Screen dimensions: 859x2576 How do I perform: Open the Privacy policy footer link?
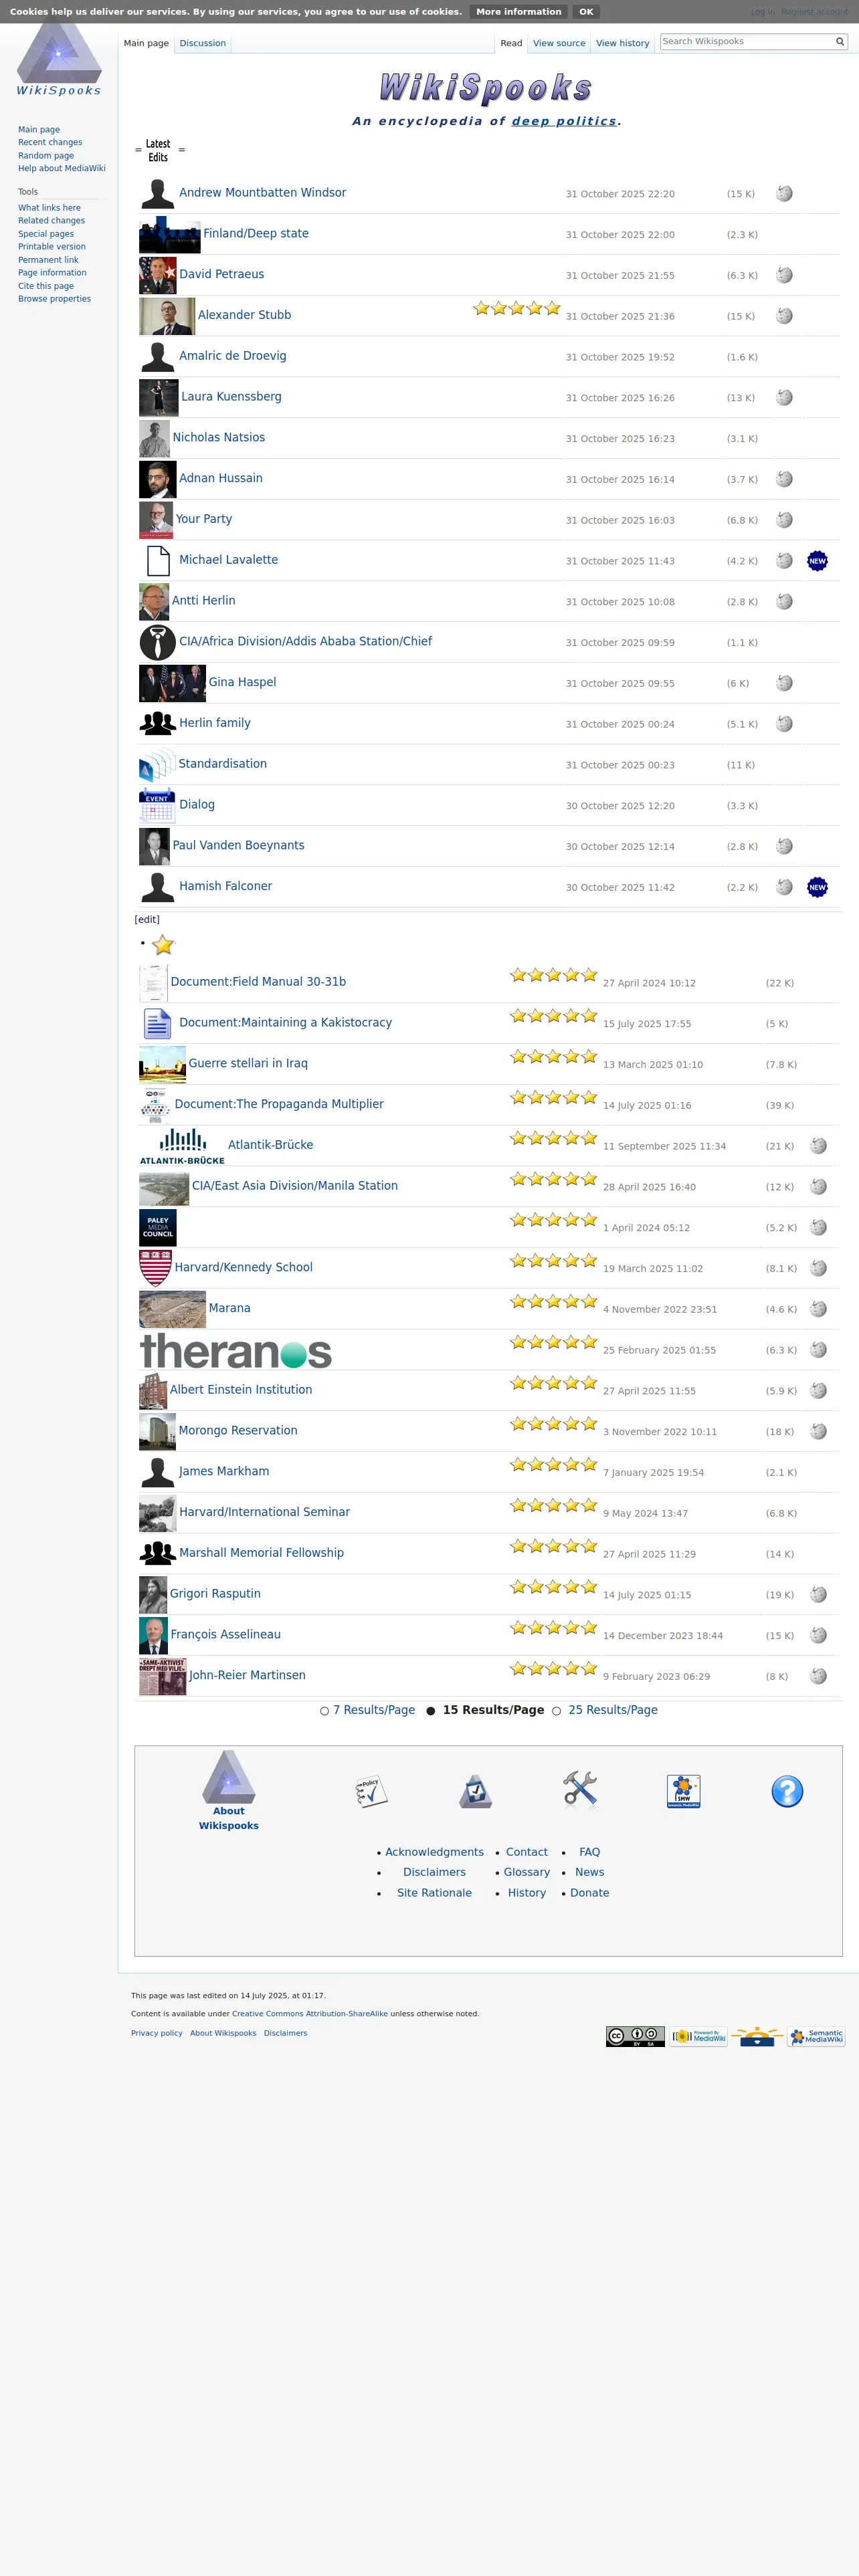click(x=157, y=2033)
